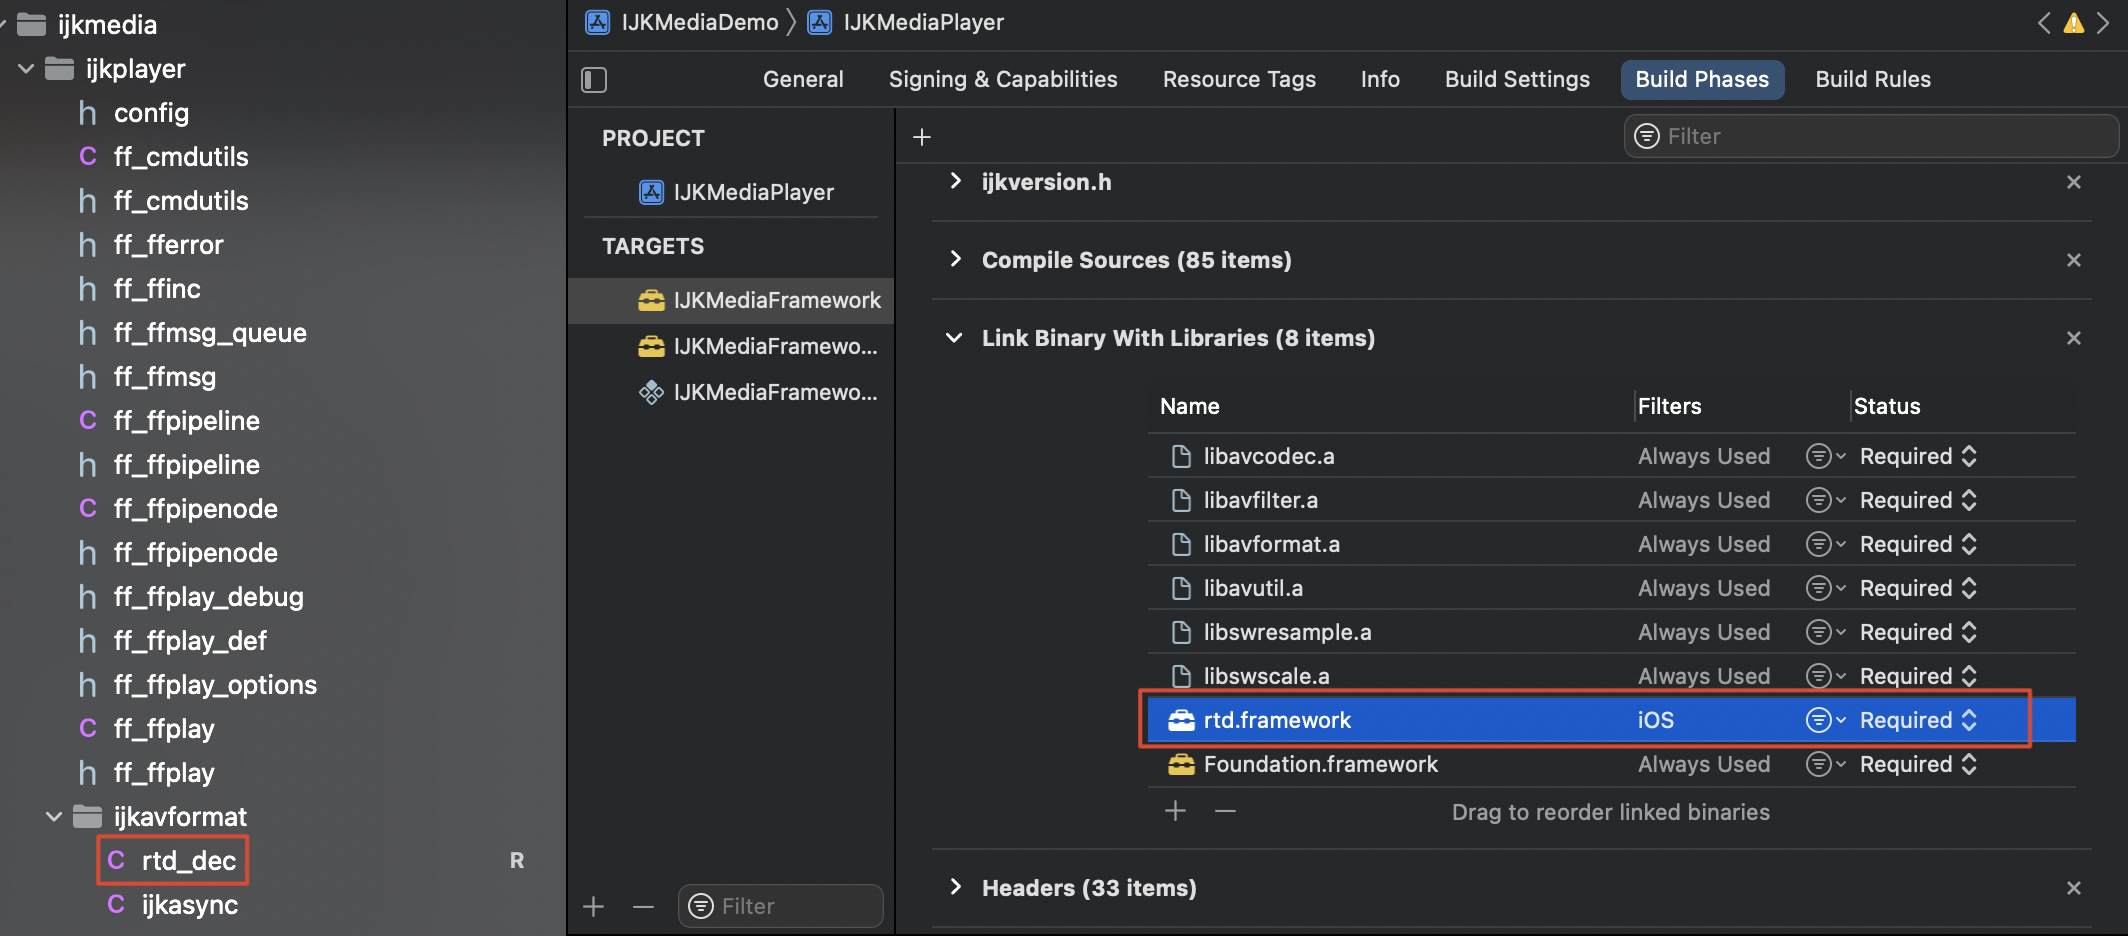The width and height of the screenshot is (2128, 936).
Task: Click the ijkplayer folder icon
Action: [60, 69]
